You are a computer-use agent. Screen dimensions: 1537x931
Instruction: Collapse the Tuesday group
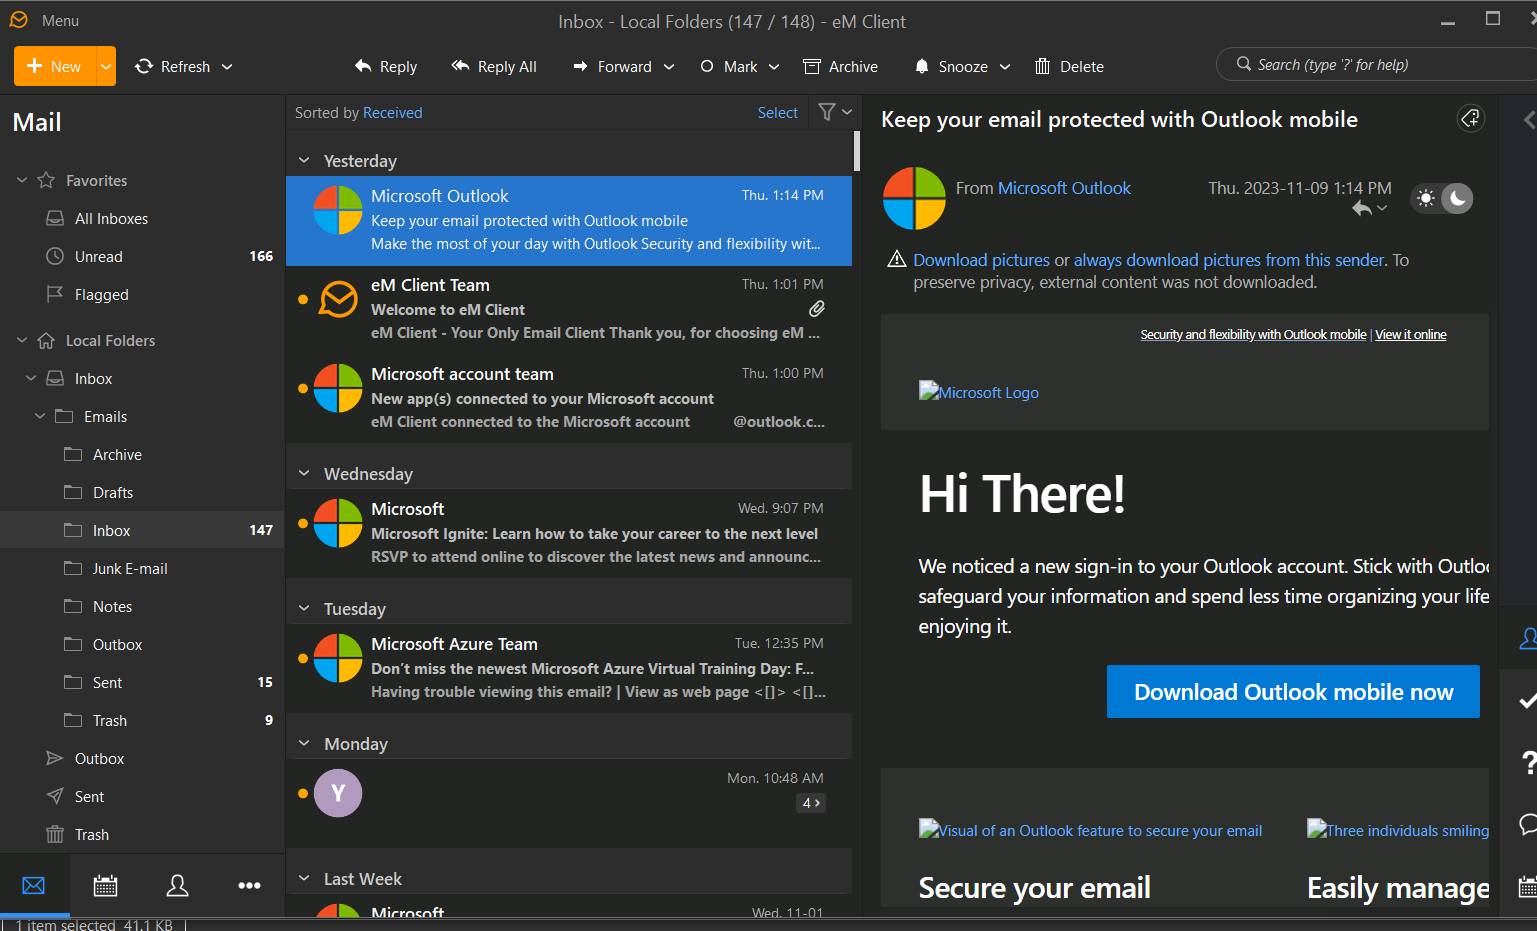(x=304, y=608)
